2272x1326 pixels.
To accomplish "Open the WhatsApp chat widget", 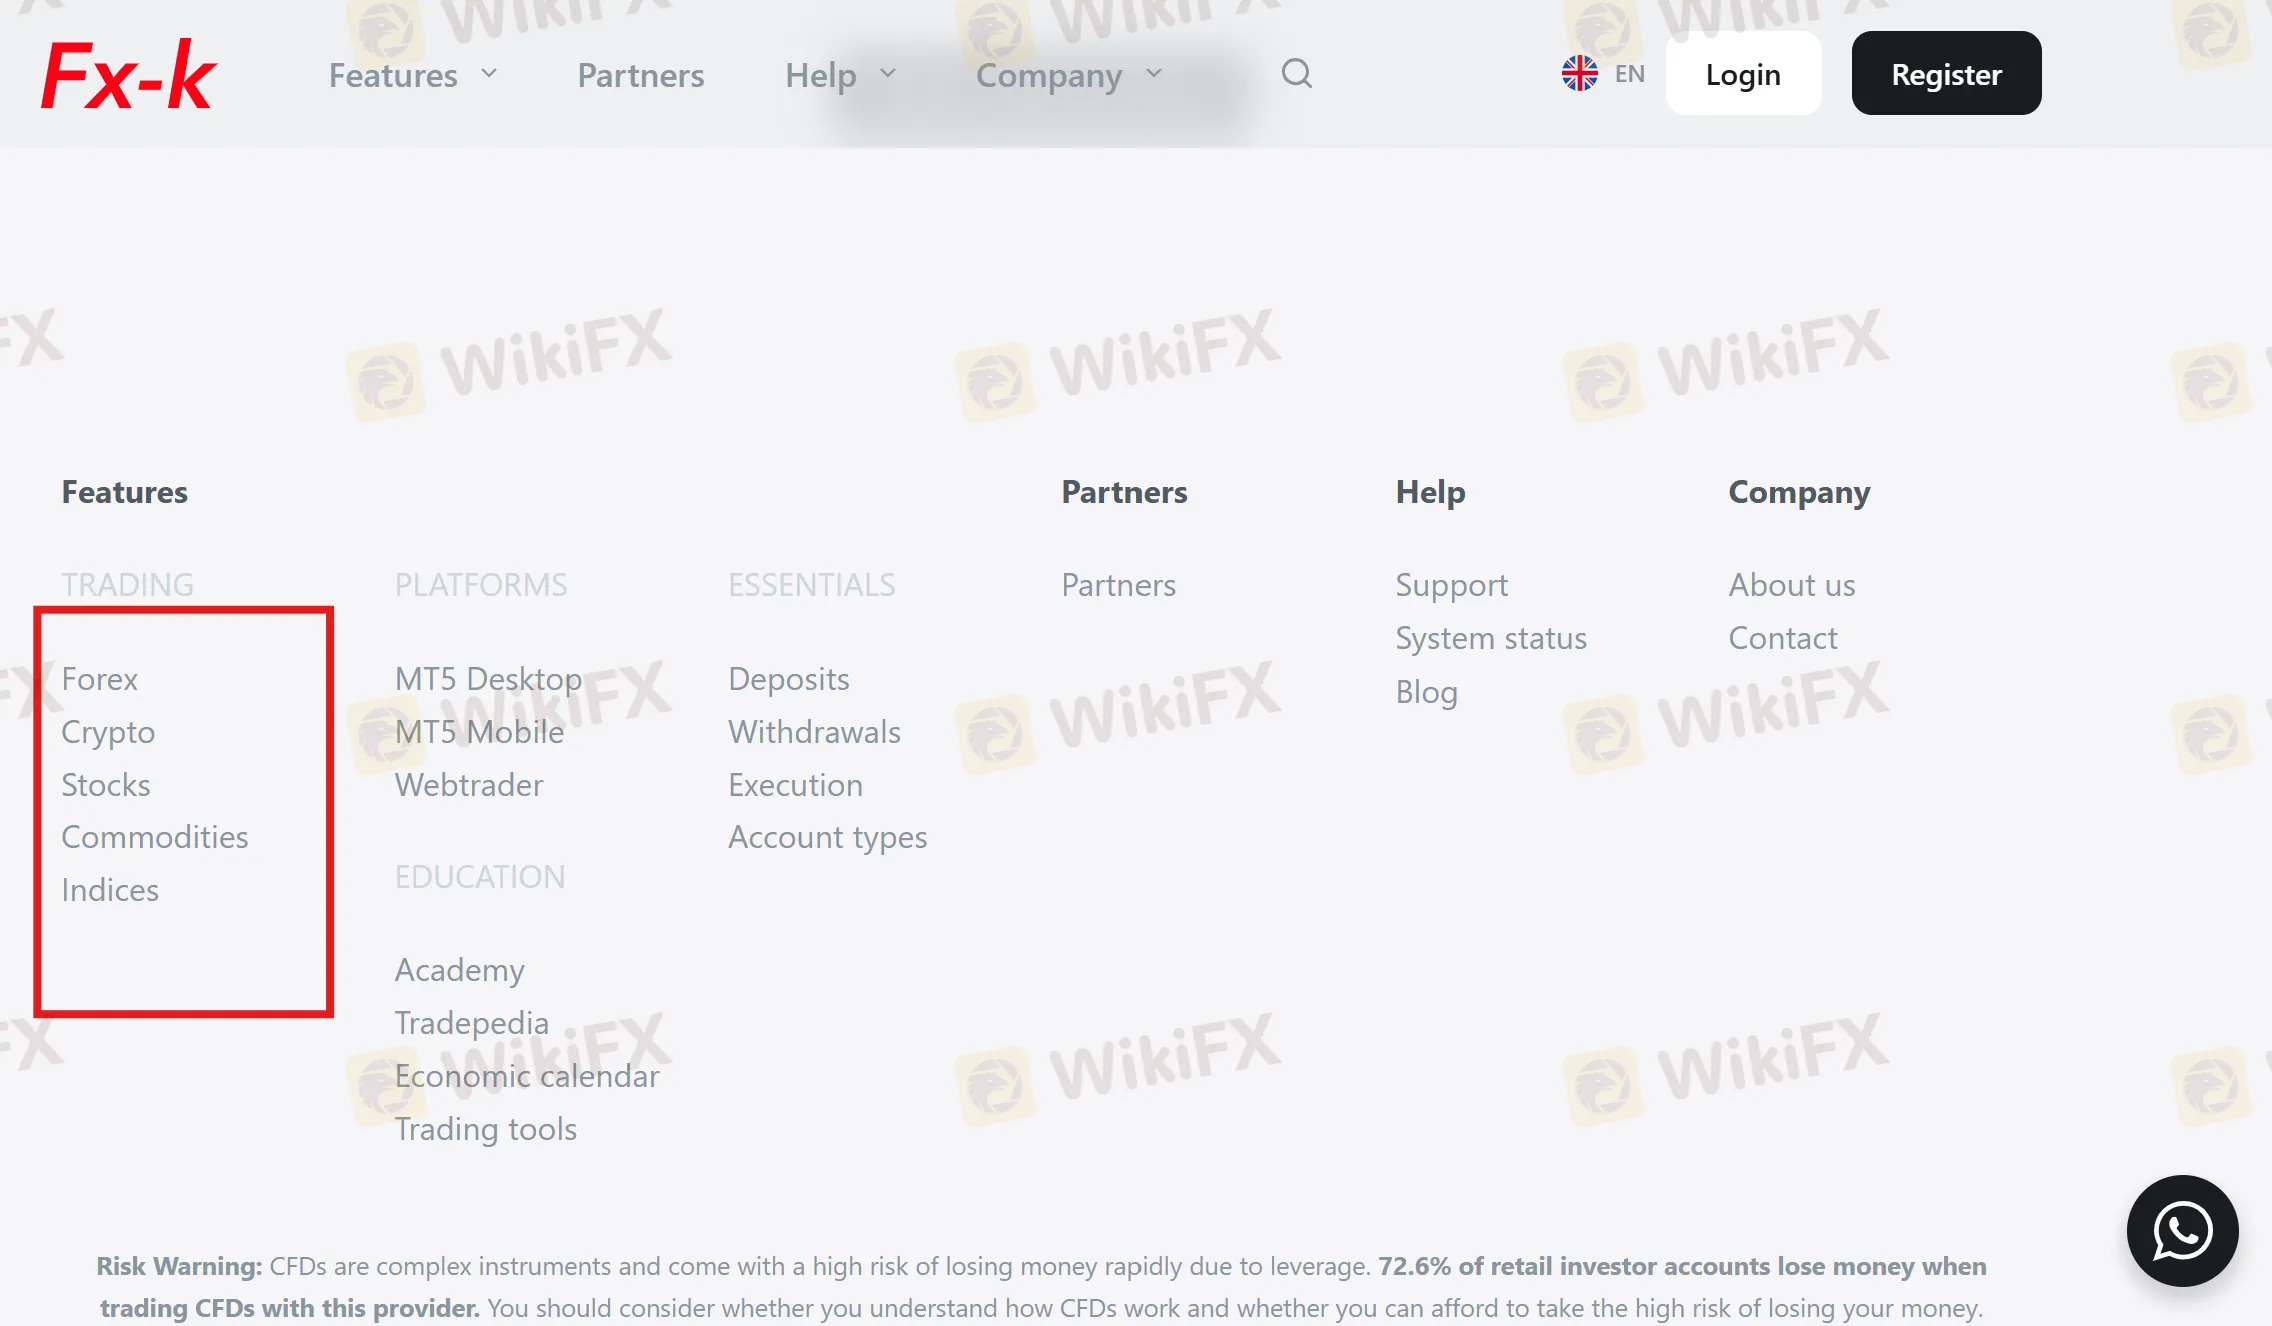I will pyautogui.click(x=2184, y=1231).
